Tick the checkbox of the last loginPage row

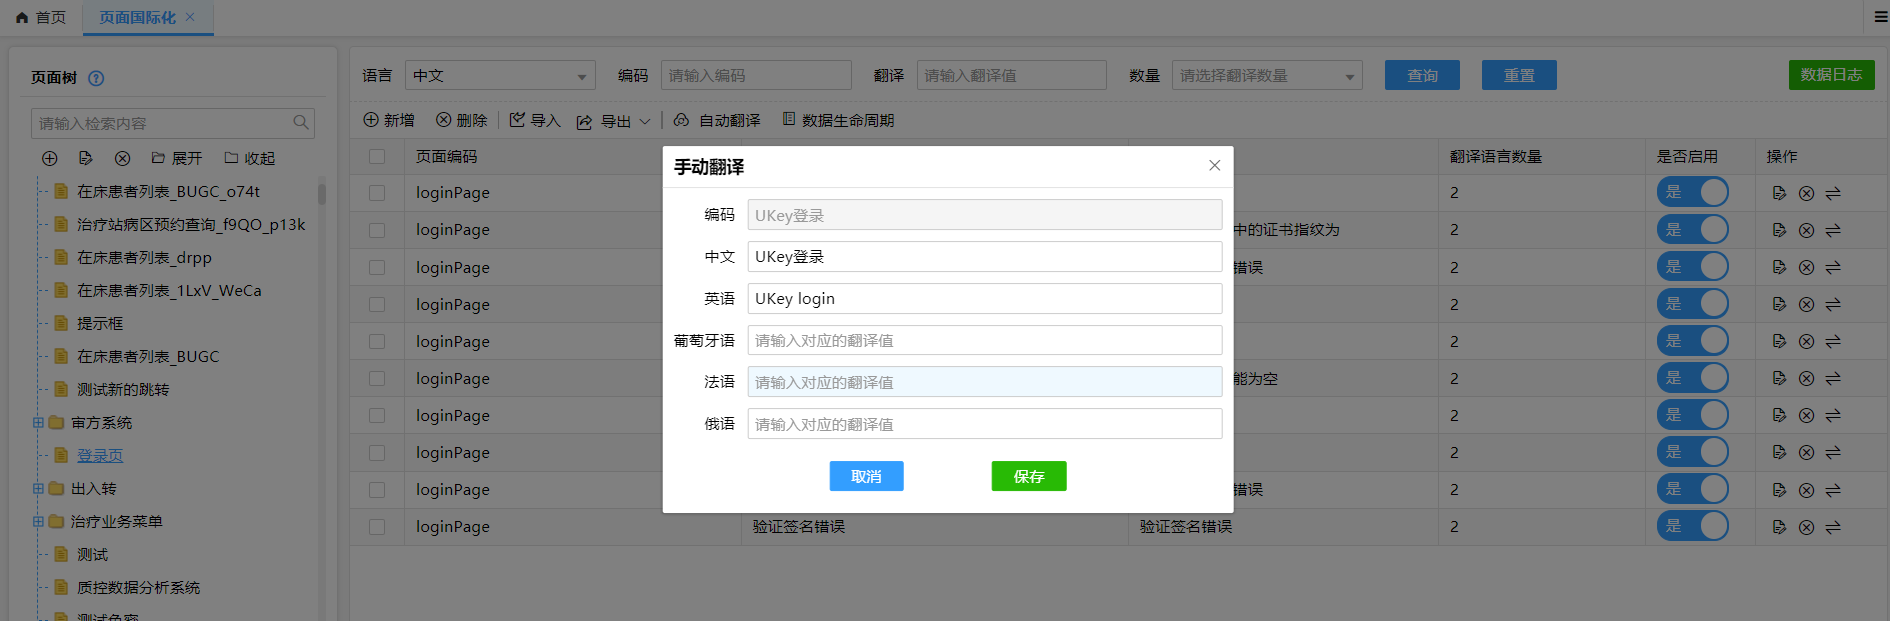377,527
